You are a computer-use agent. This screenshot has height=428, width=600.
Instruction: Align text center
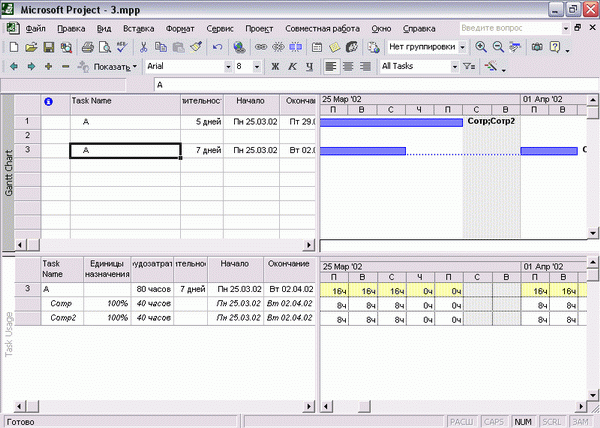pos(348,67)
